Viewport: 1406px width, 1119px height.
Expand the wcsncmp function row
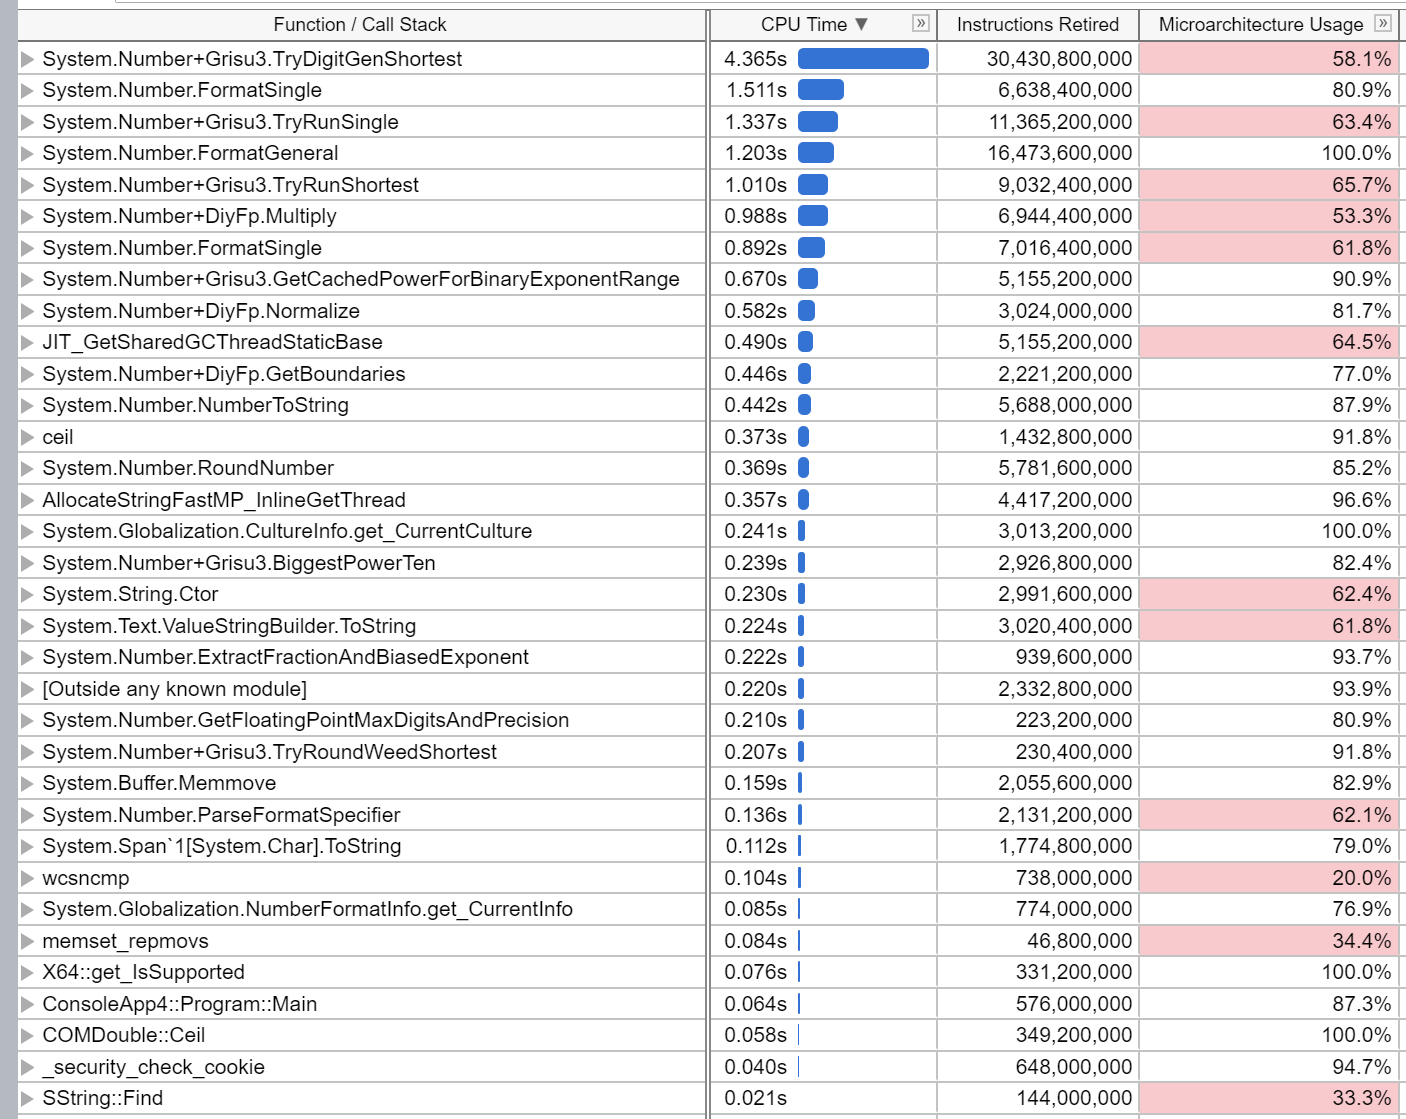(25, 877)
